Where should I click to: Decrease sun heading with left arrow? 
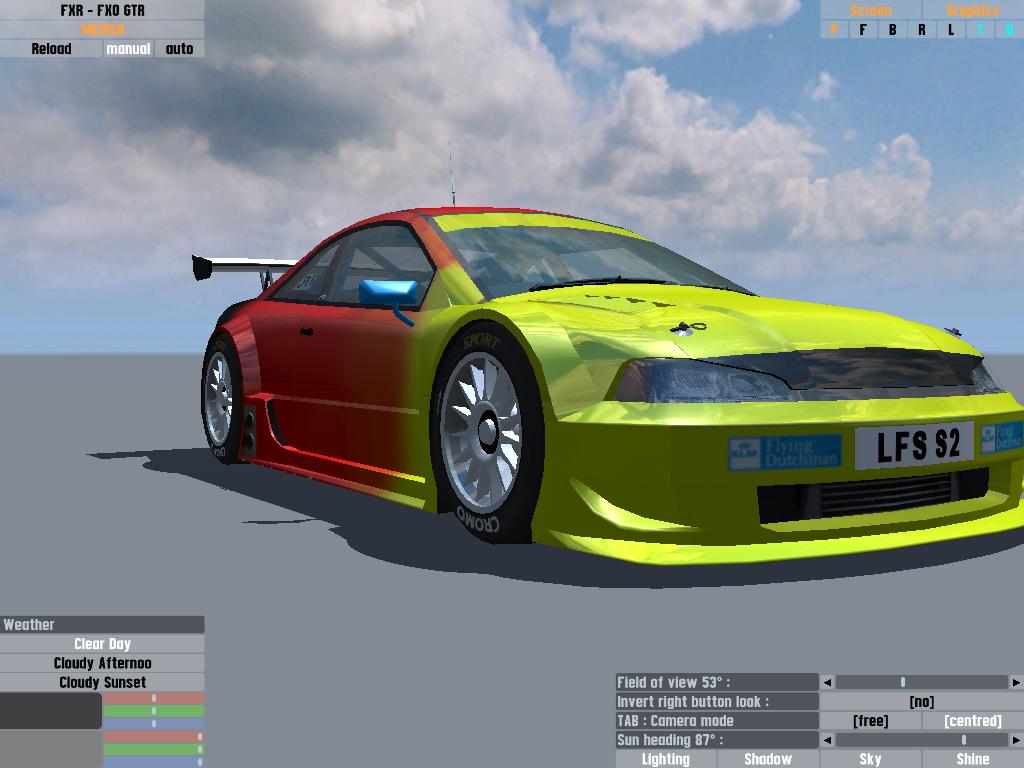tap(827, 740)
